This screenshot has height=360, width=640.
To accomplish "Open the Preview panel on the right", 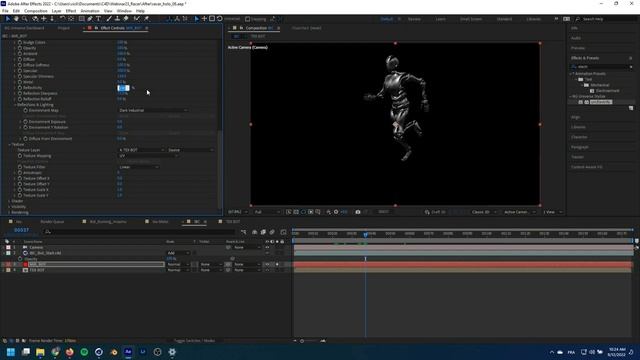I will pos(578,48).
